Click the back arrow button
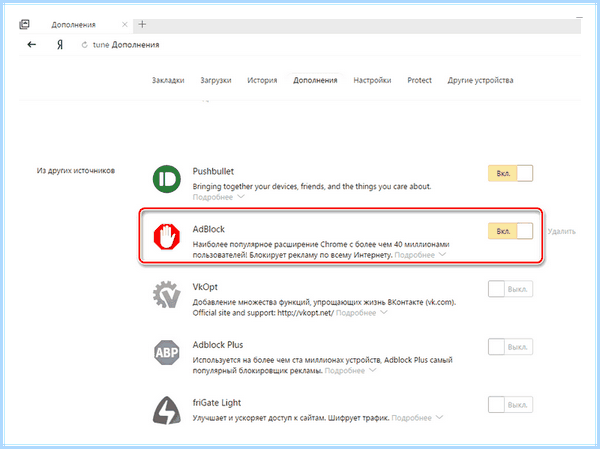 click(32, 45)
